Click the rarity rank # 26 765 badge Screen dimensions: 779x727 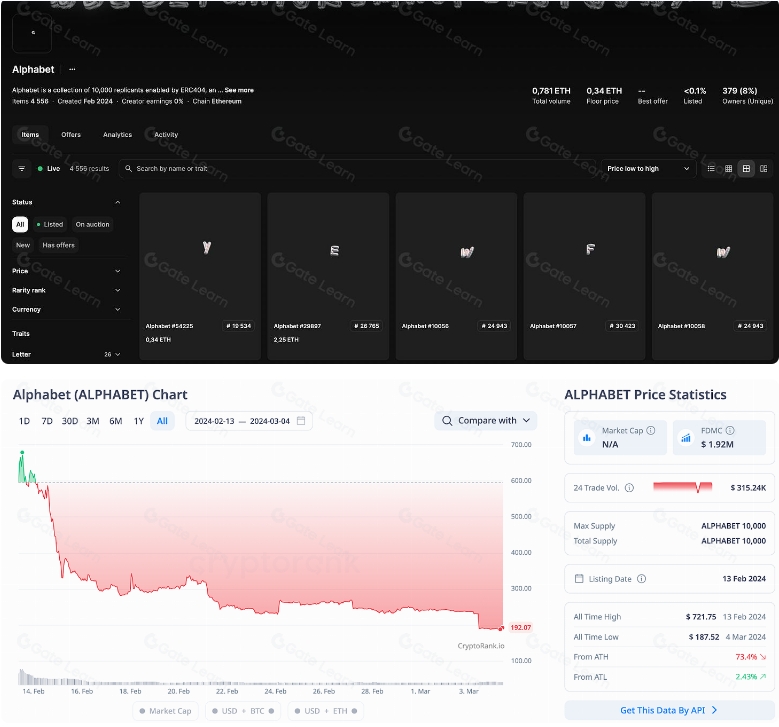click(367, 326)
